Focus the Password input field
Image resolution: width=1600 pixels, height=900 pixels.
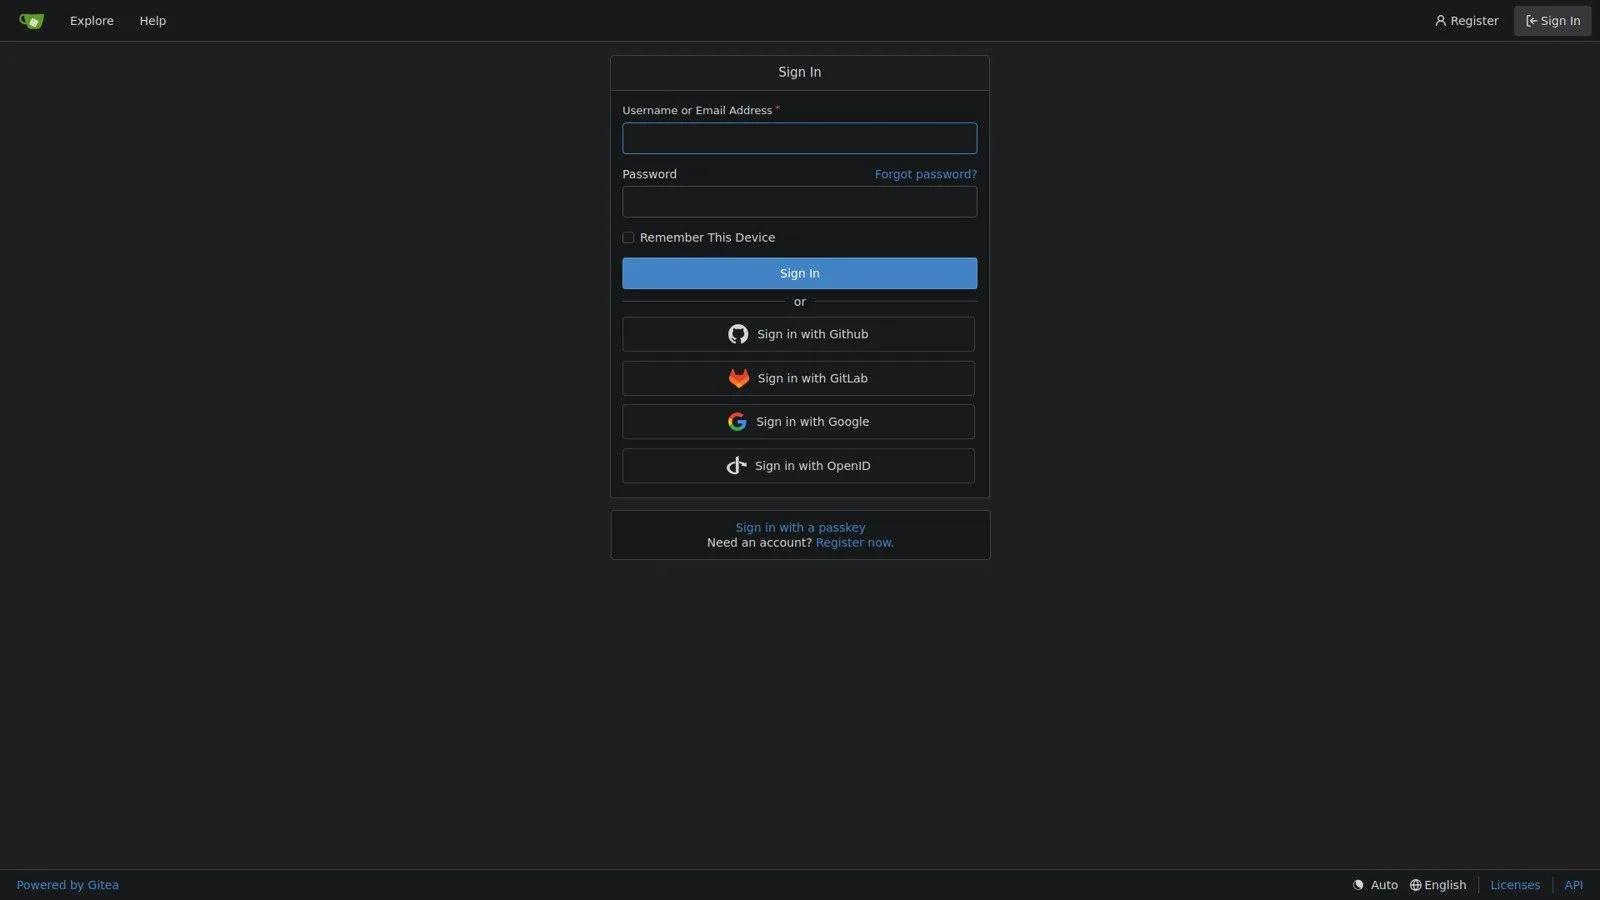tap(800, 202)
